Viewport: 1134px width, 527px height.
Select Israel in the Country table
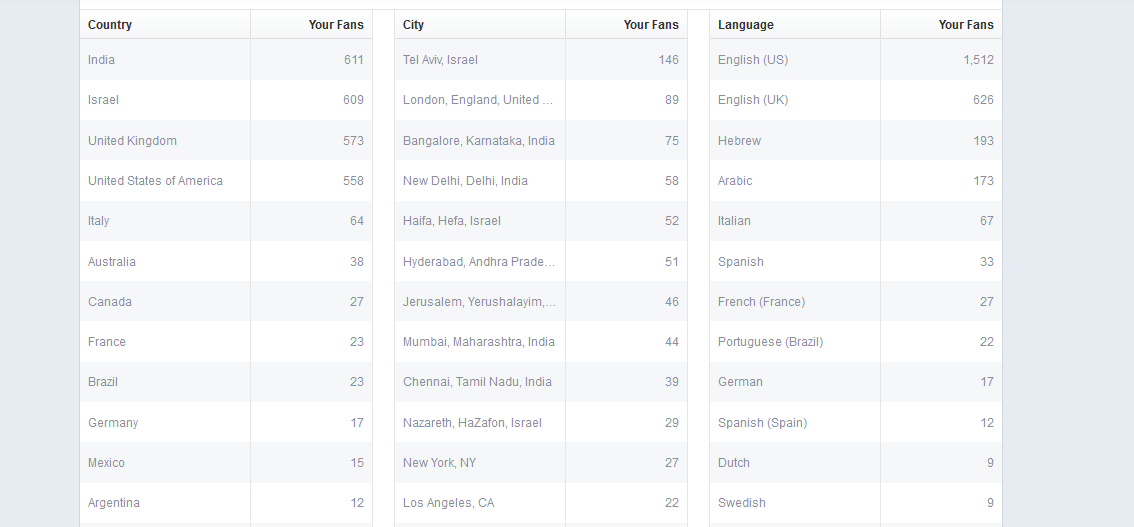tap(104, 100)
